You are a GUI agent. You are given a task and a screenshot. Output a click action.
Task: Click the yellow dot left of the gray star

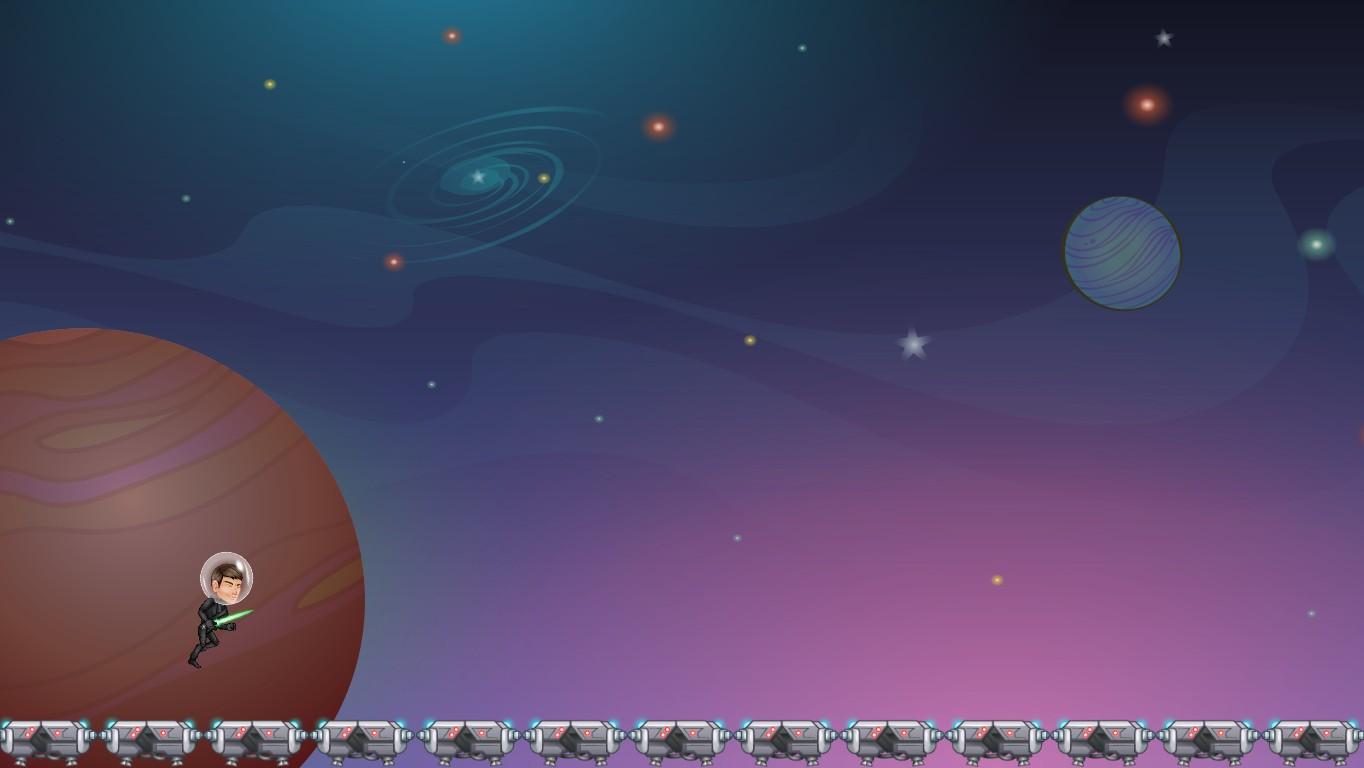750,341
